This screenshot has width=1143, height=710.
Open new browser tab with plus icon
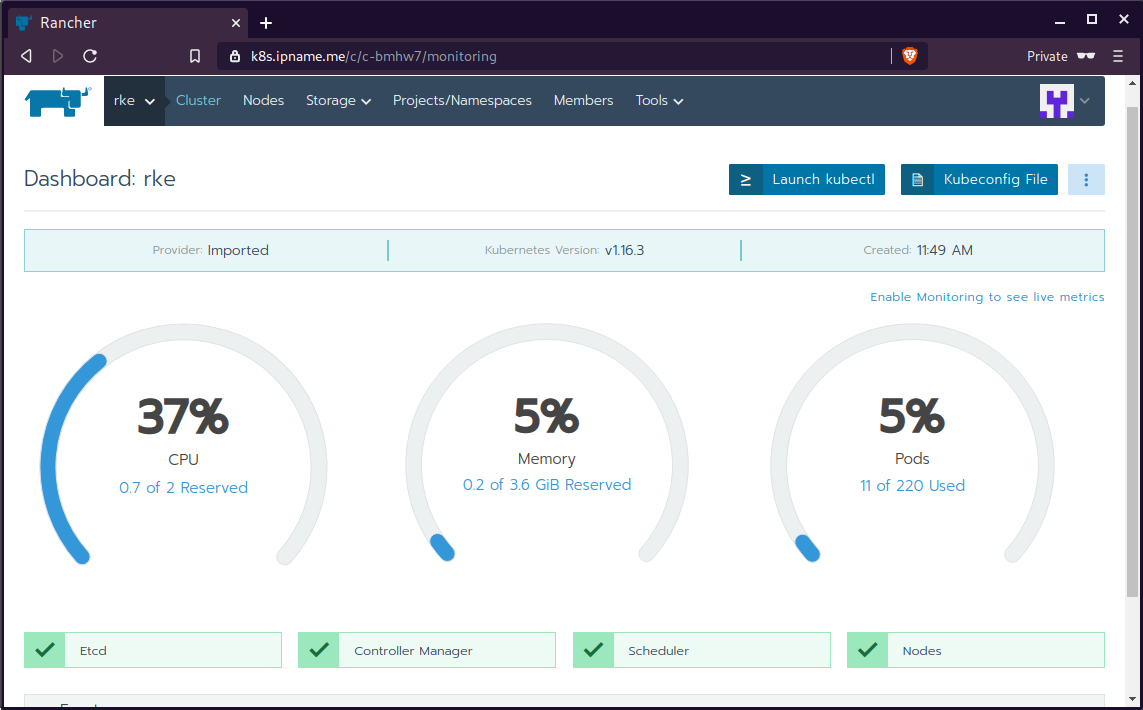point(266,23)
